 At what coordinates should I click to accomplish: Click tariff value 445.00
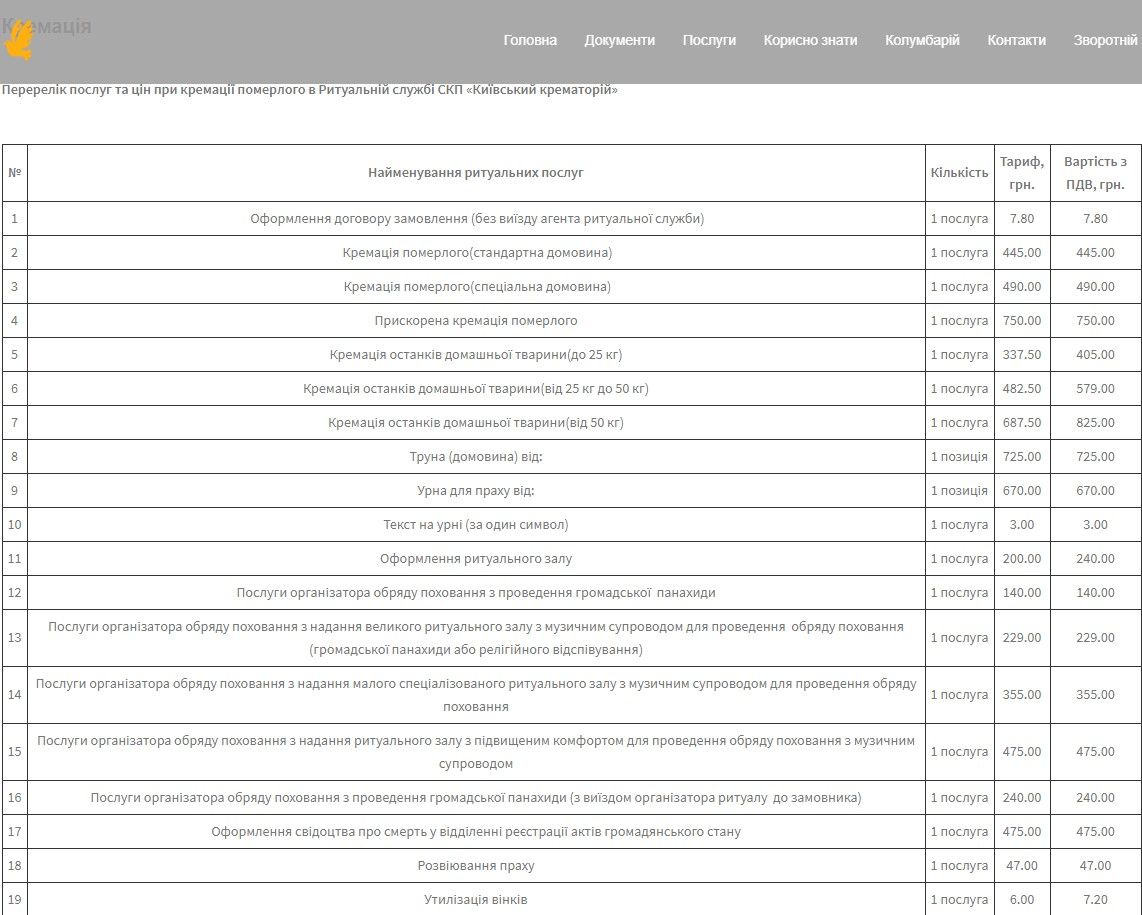click(1022, 253)
